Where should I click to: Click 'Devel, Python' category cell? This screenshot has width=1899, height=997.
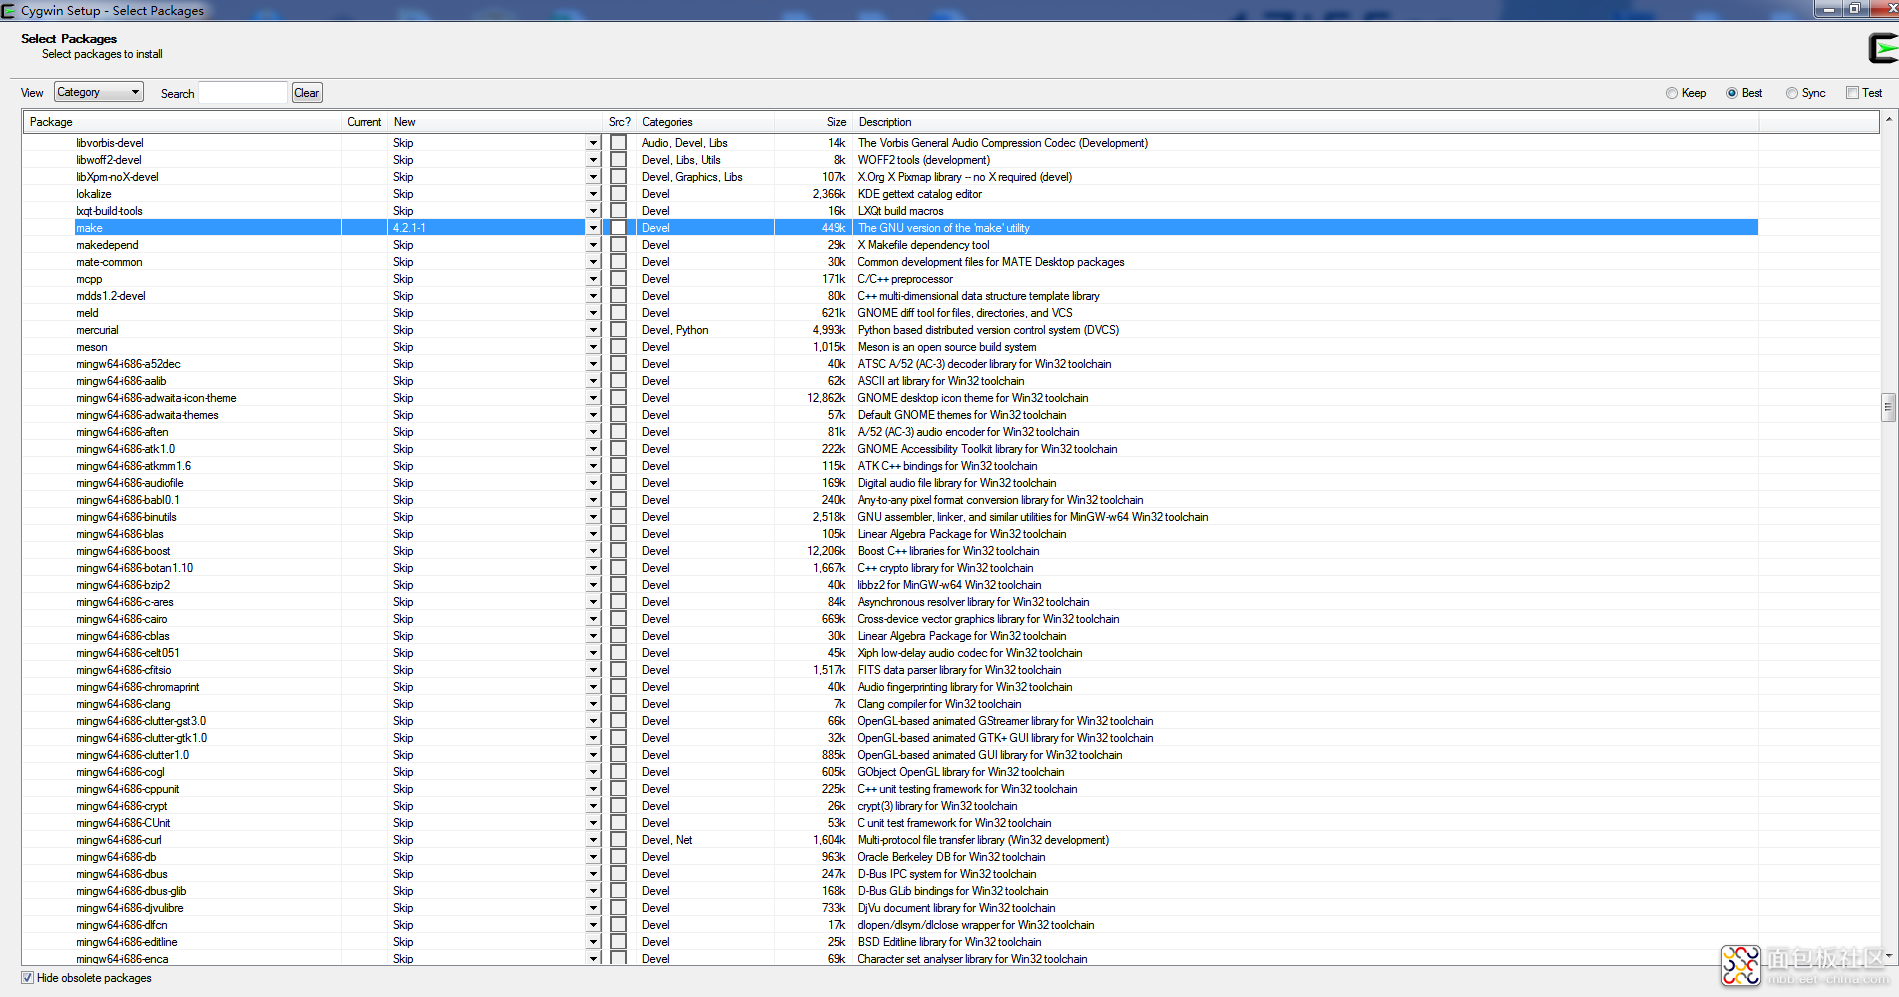point(675,330)
